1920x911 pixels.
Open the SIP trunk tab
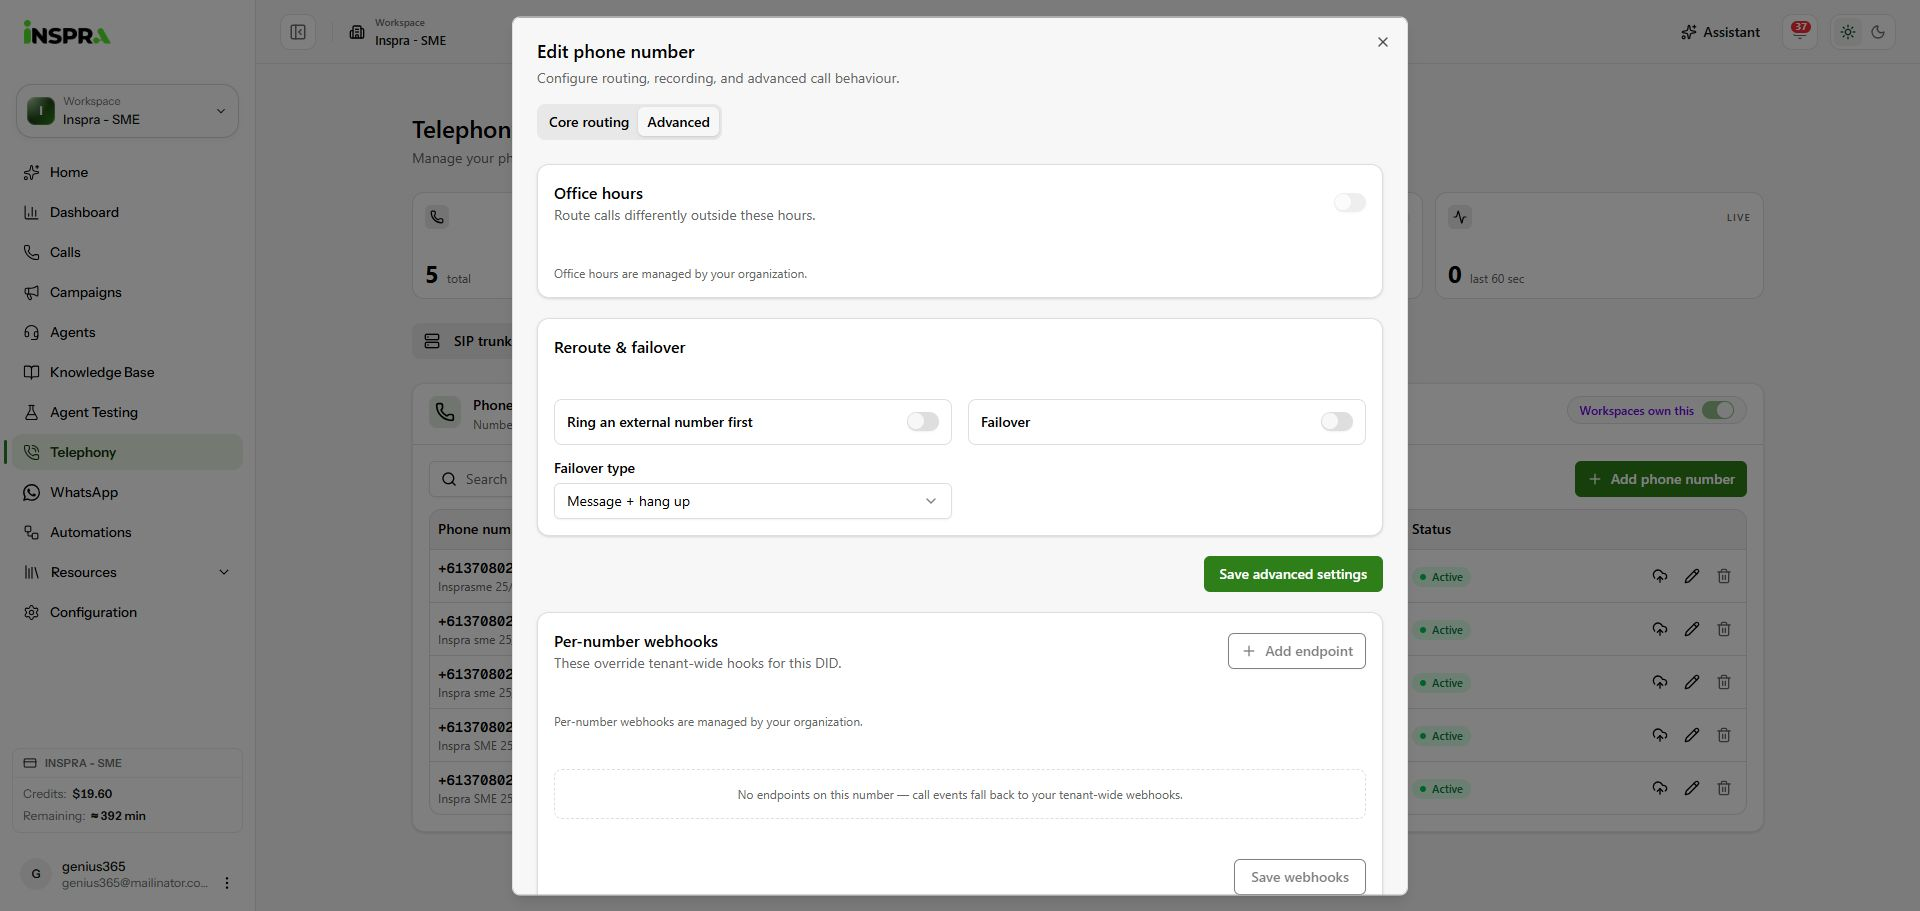(x=466, y=341)
